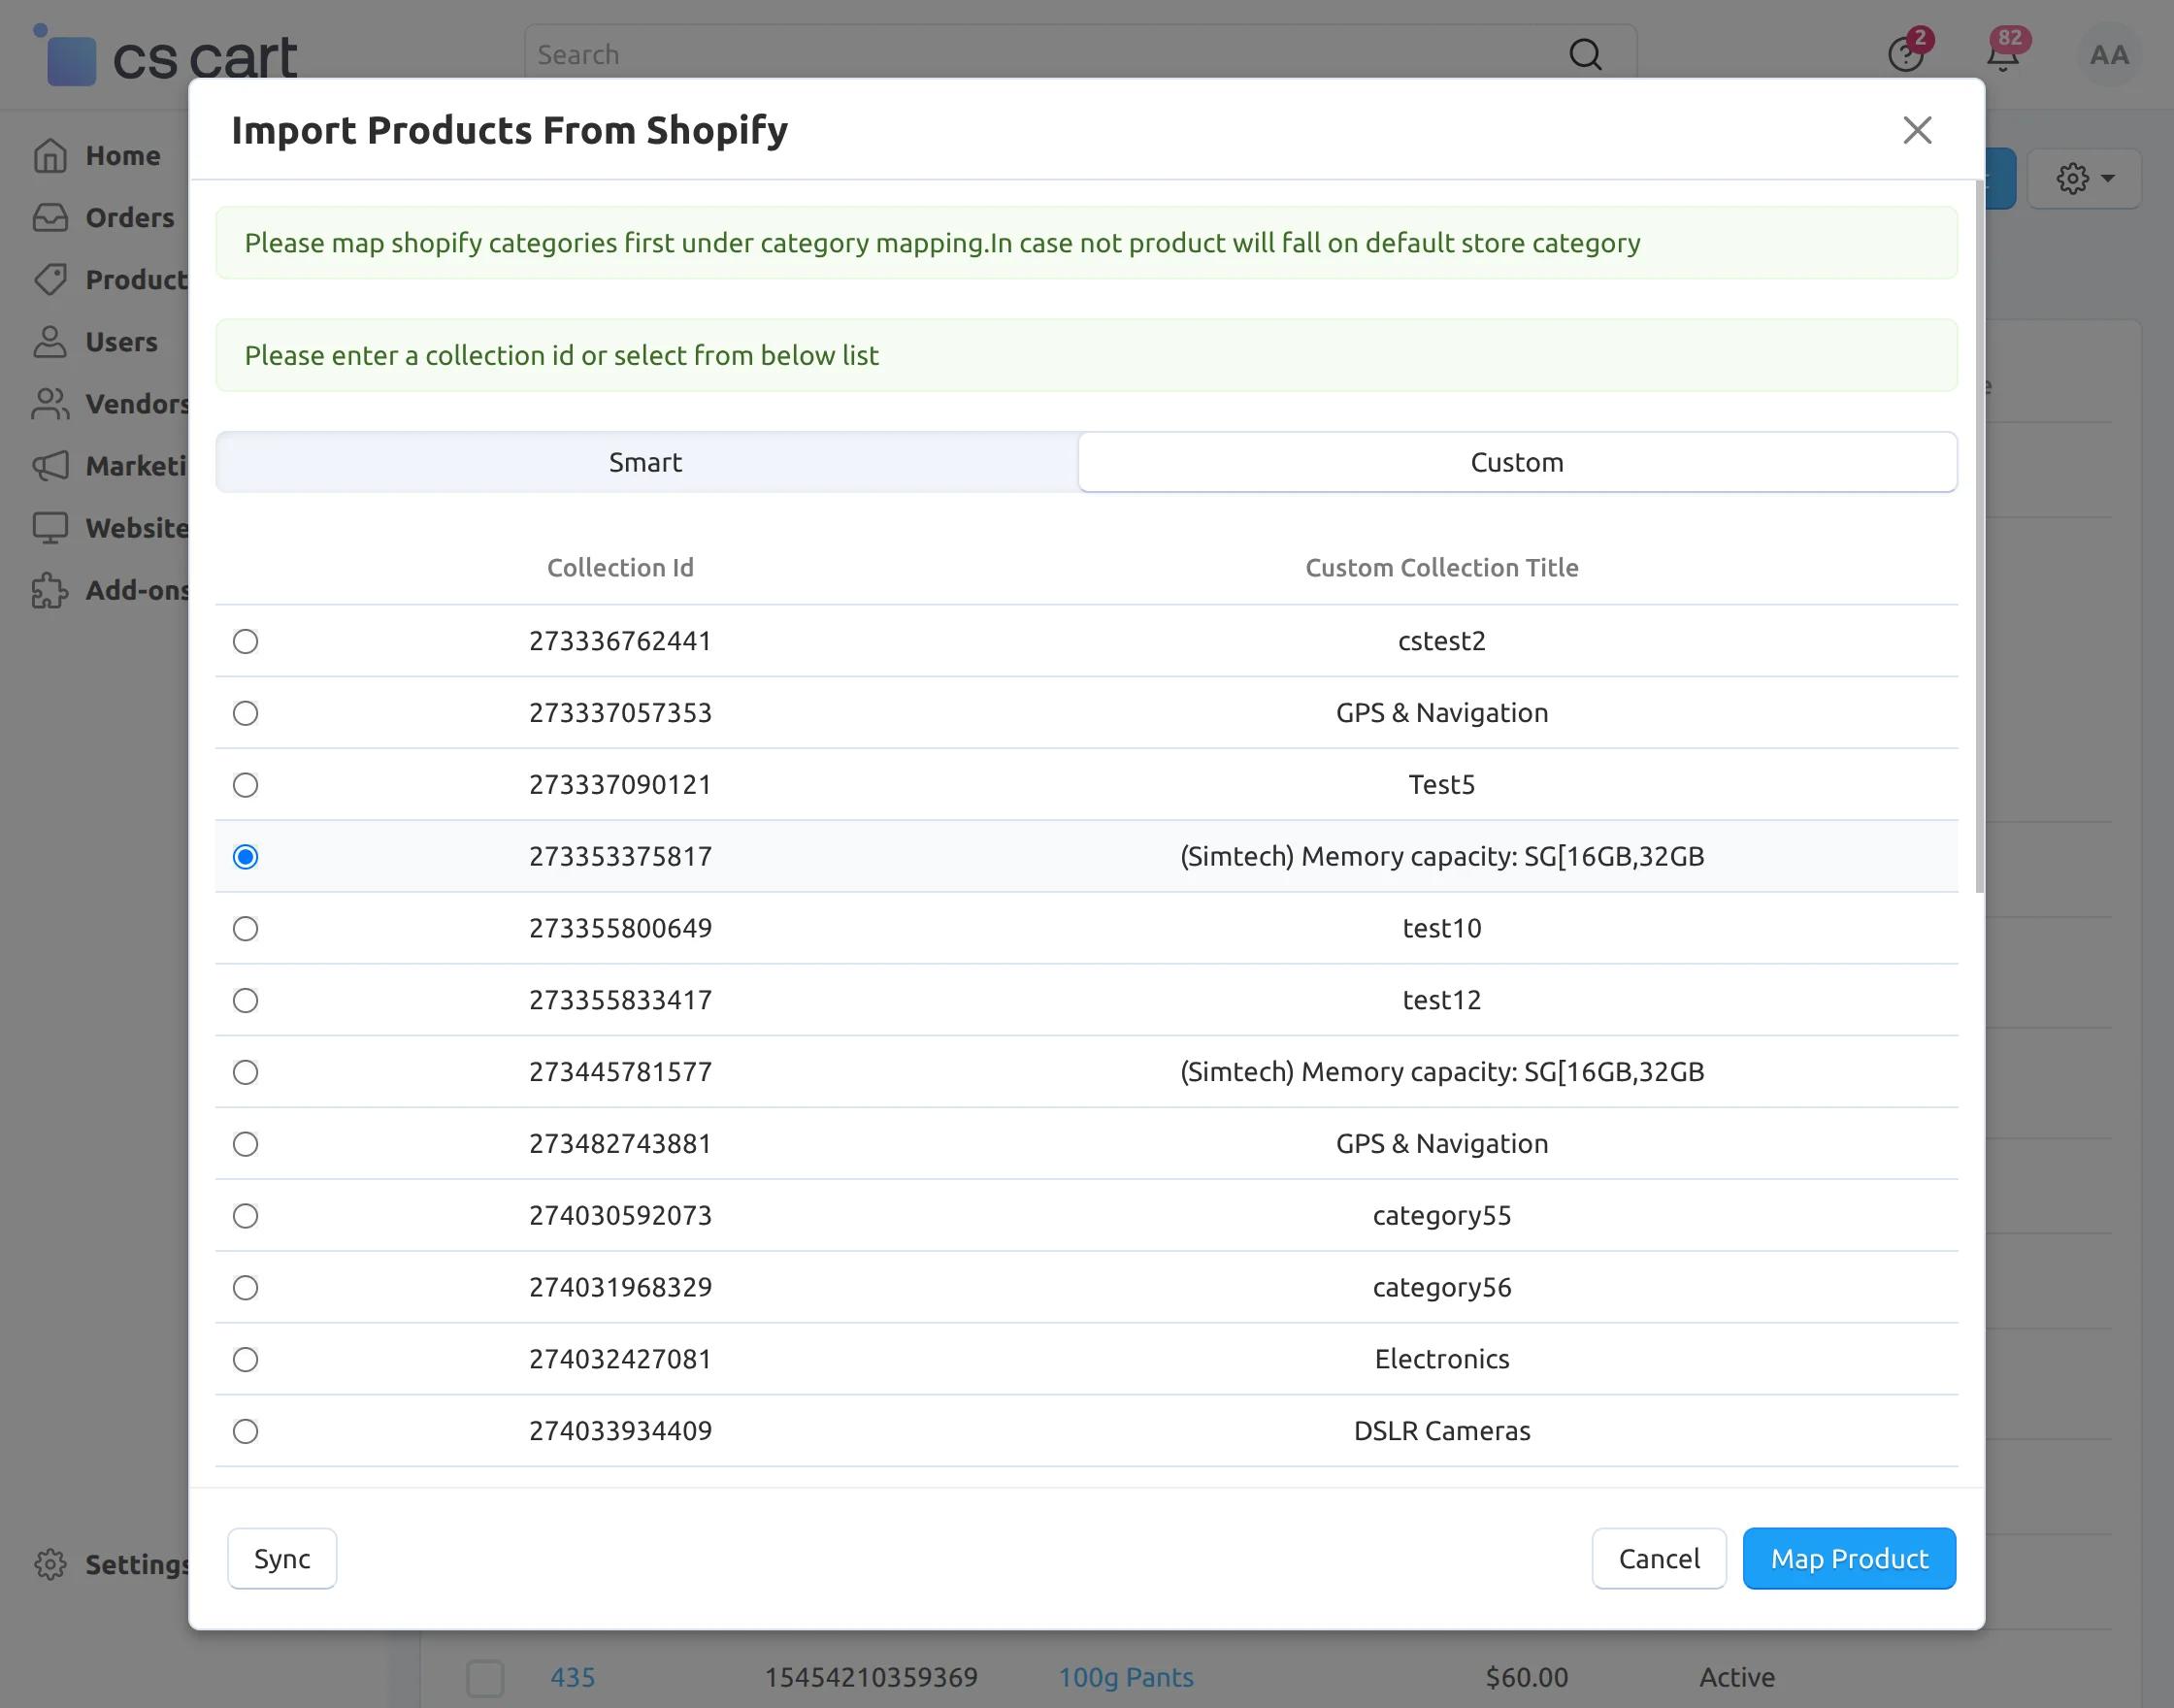The image size is (2174, 1708).
Task: Click the Orders inbox icon
Action: 50,218
